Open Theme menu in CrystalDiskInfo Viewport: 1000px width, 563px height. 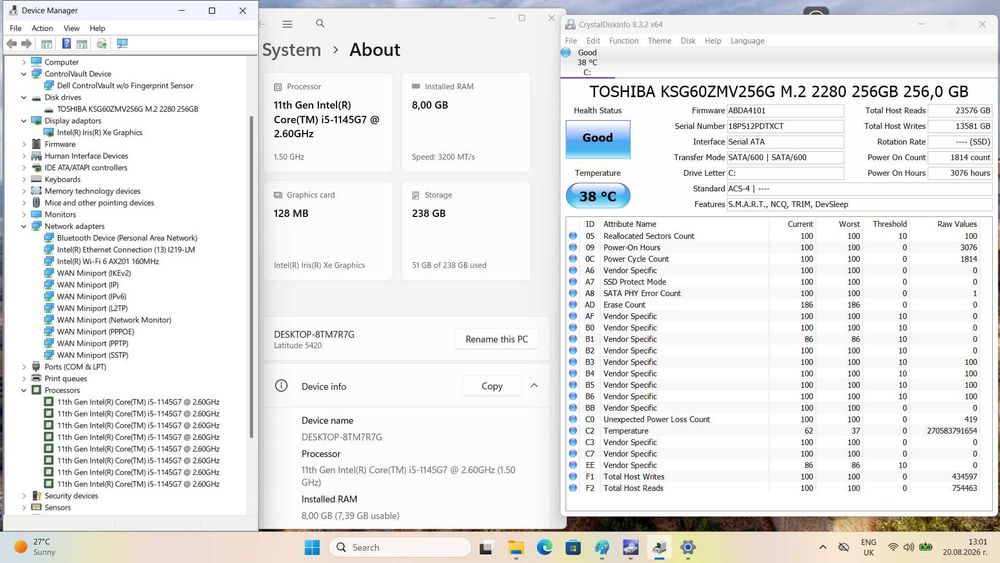659,41
